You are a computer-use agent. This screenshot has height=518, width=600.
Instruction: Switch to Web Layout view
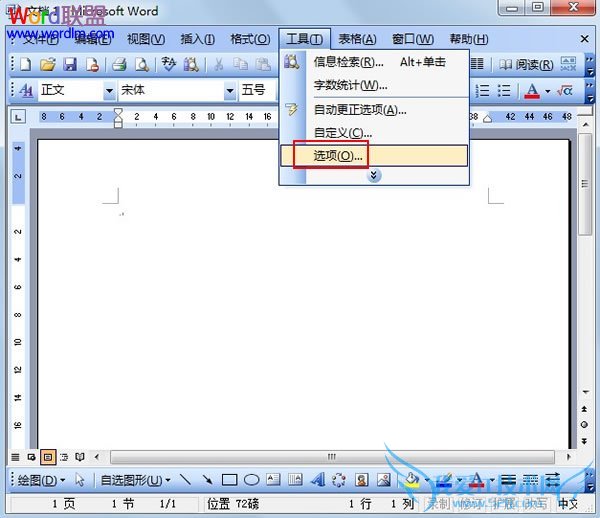click(x=31, y=457)
